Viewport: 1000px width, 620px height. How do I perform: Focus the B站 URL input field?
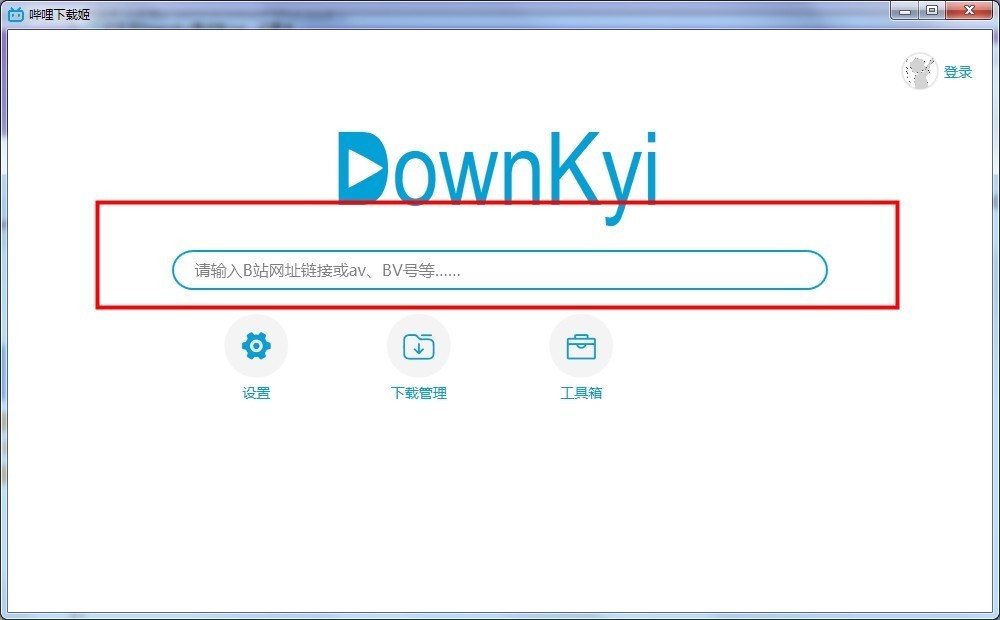pyautogui.click(x=500, y=270)
